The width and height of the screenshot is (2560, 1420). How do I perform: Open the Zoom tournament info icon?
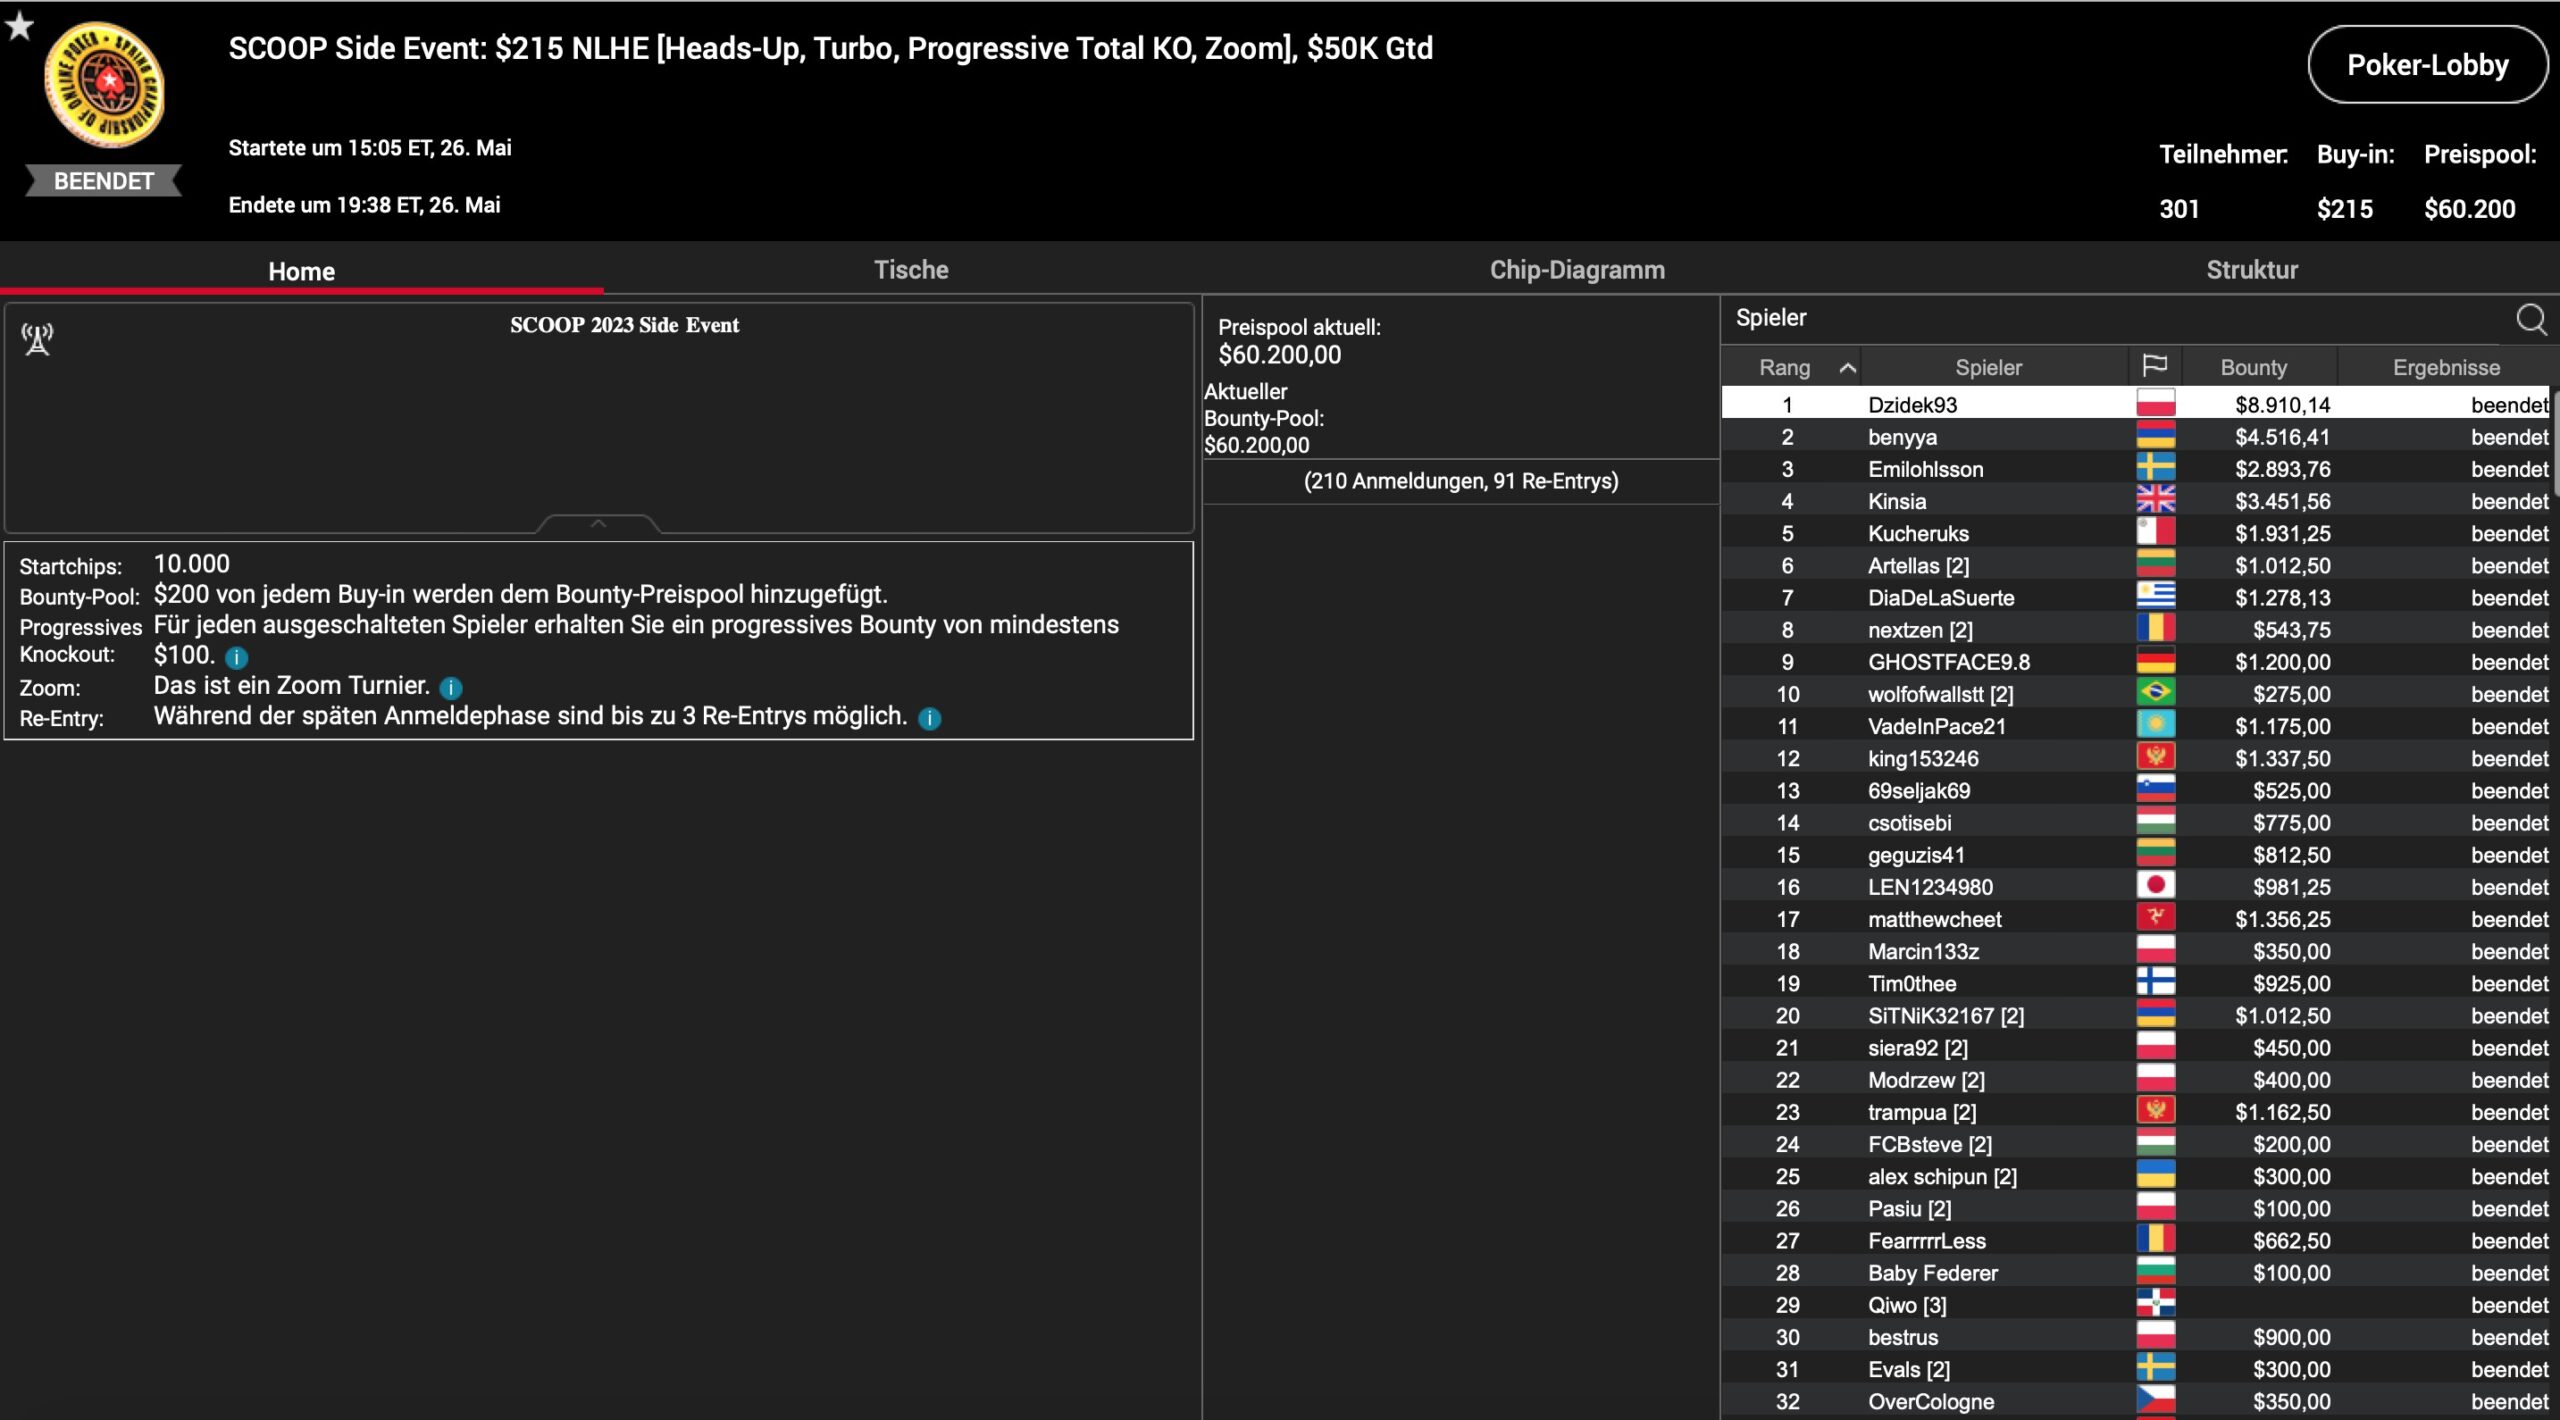click(451, 688)
